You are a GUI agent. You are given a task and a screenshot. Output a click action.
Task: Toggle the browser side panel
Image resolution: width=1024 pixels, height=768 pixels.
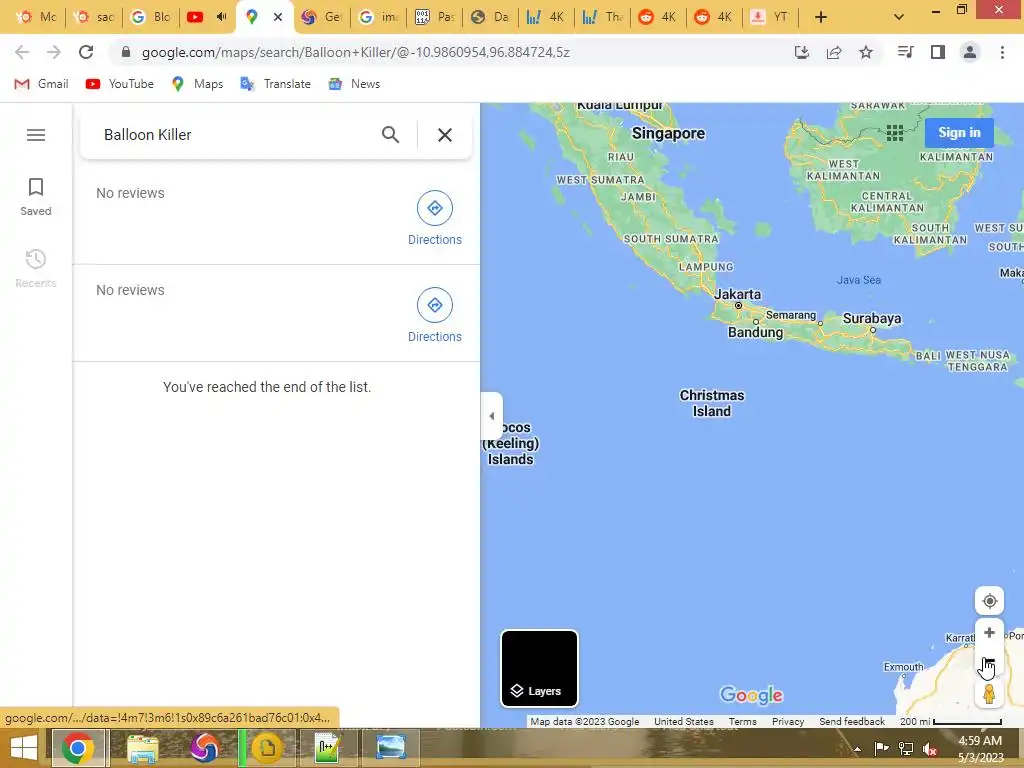(x=938, y=52)
